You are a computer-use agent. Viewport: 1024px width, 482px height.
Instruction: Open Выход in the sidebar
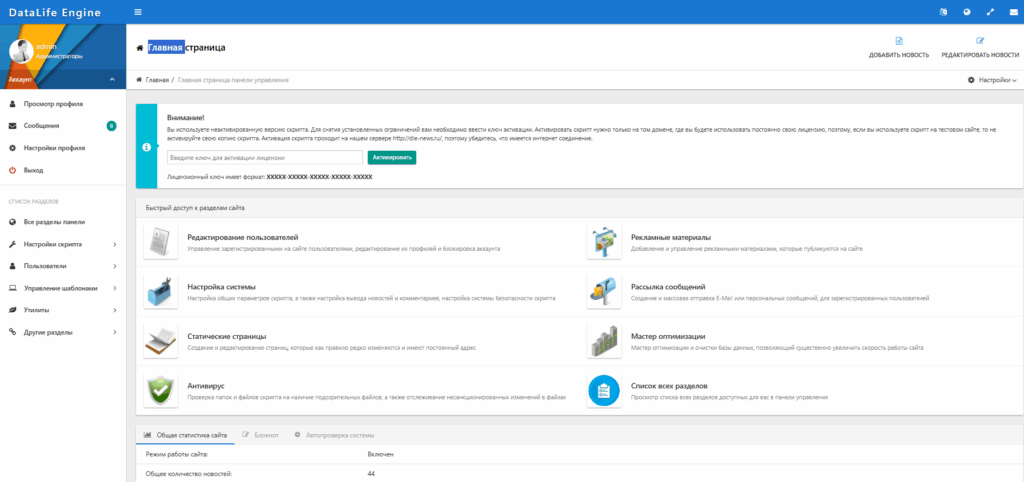coord(34,170)
